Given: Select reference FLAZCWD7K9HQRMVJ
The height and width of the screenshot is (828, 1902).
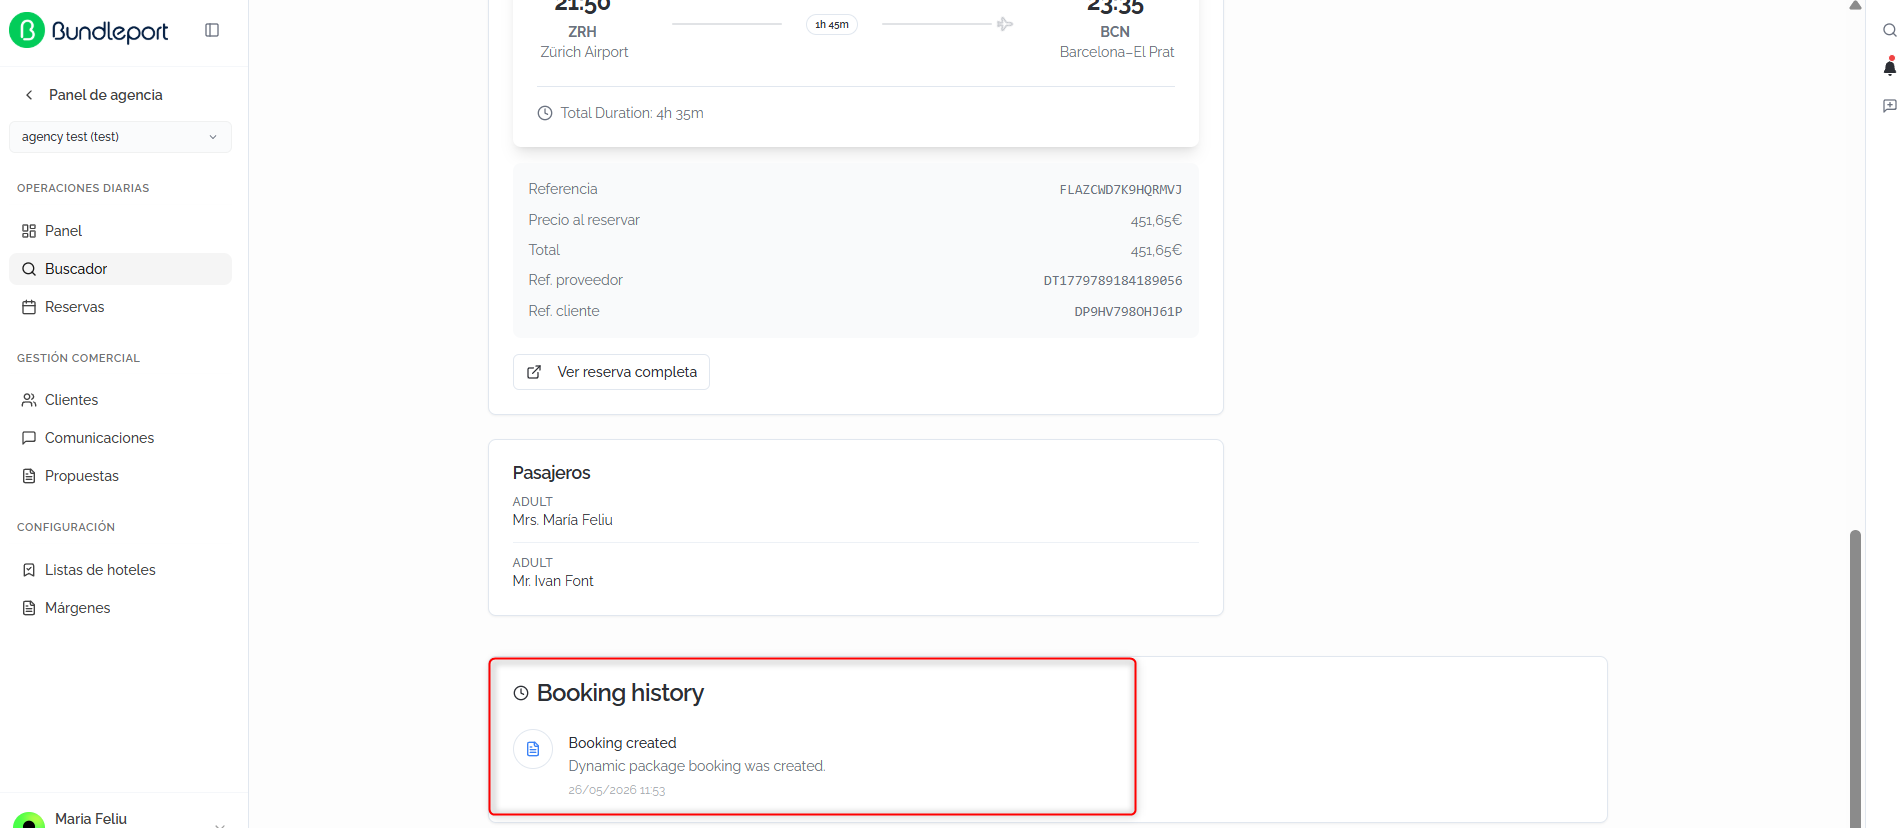Looking at the screenshot, I should pos(1120,190).
